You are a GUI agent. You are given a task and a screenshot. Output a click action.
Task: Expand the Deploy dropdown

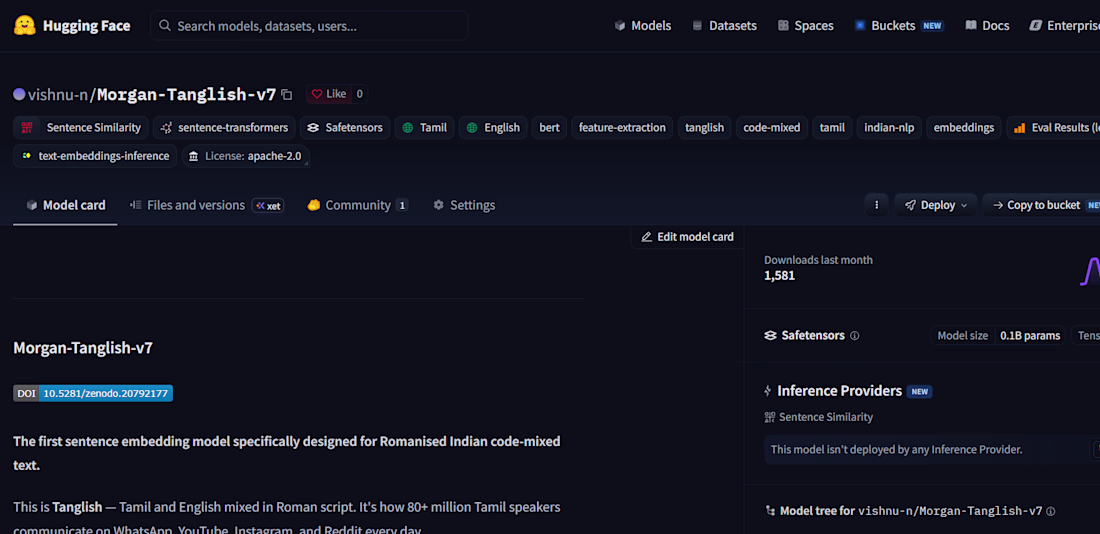coord(935,205)
